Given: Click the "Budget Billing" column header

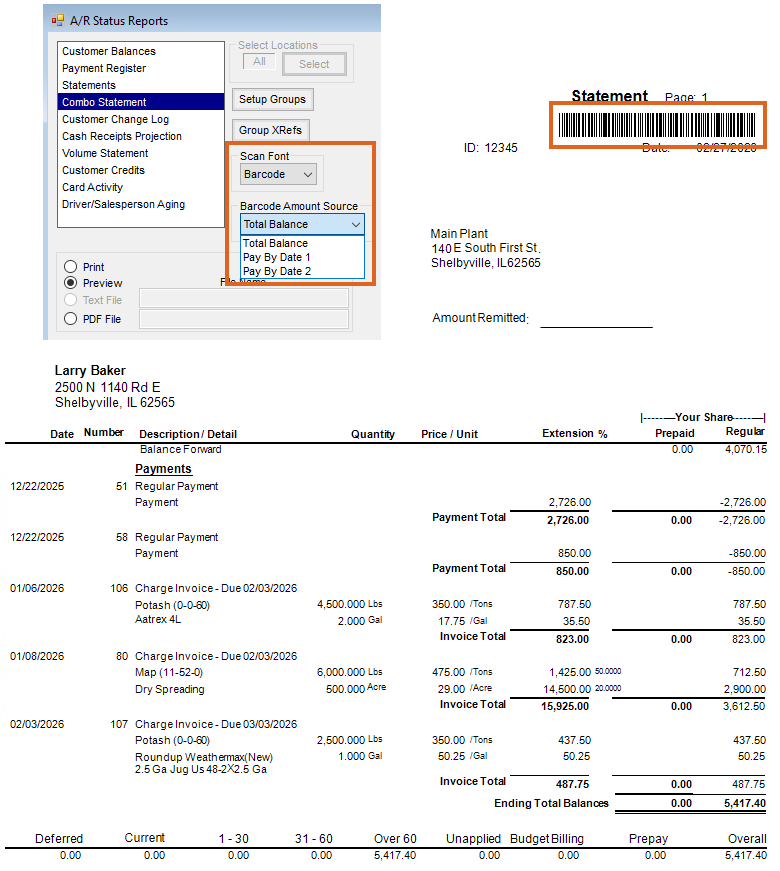Looking at the screenshot, I should coord(547,839).
